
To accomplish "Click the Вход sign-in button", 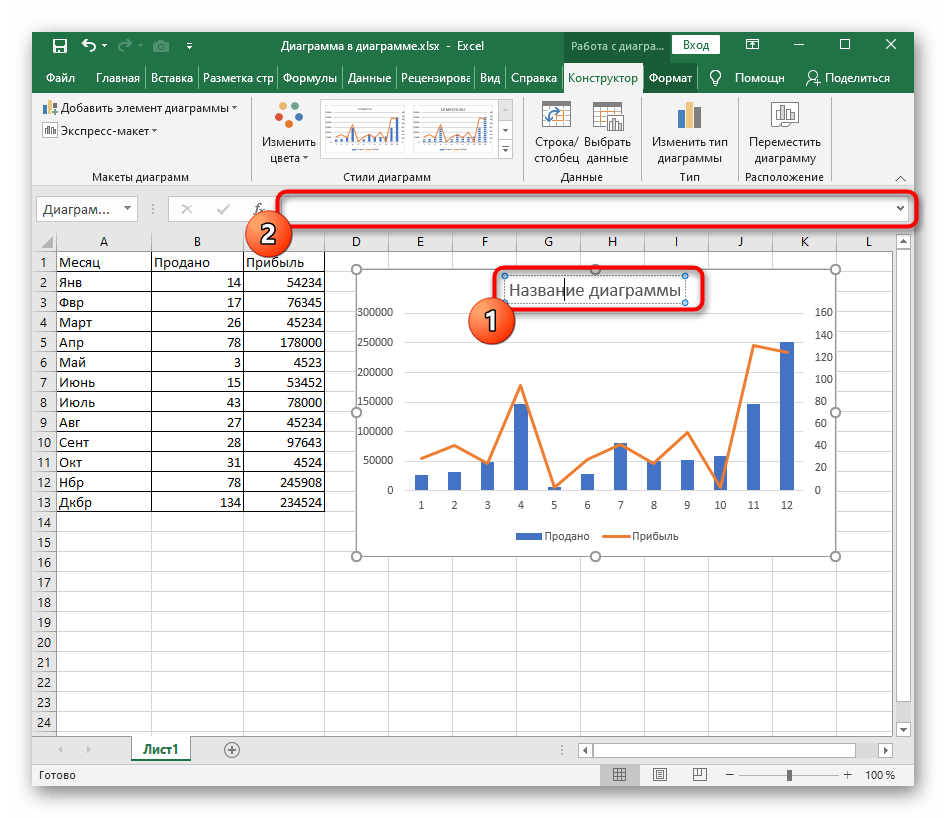I will point(696,45).
